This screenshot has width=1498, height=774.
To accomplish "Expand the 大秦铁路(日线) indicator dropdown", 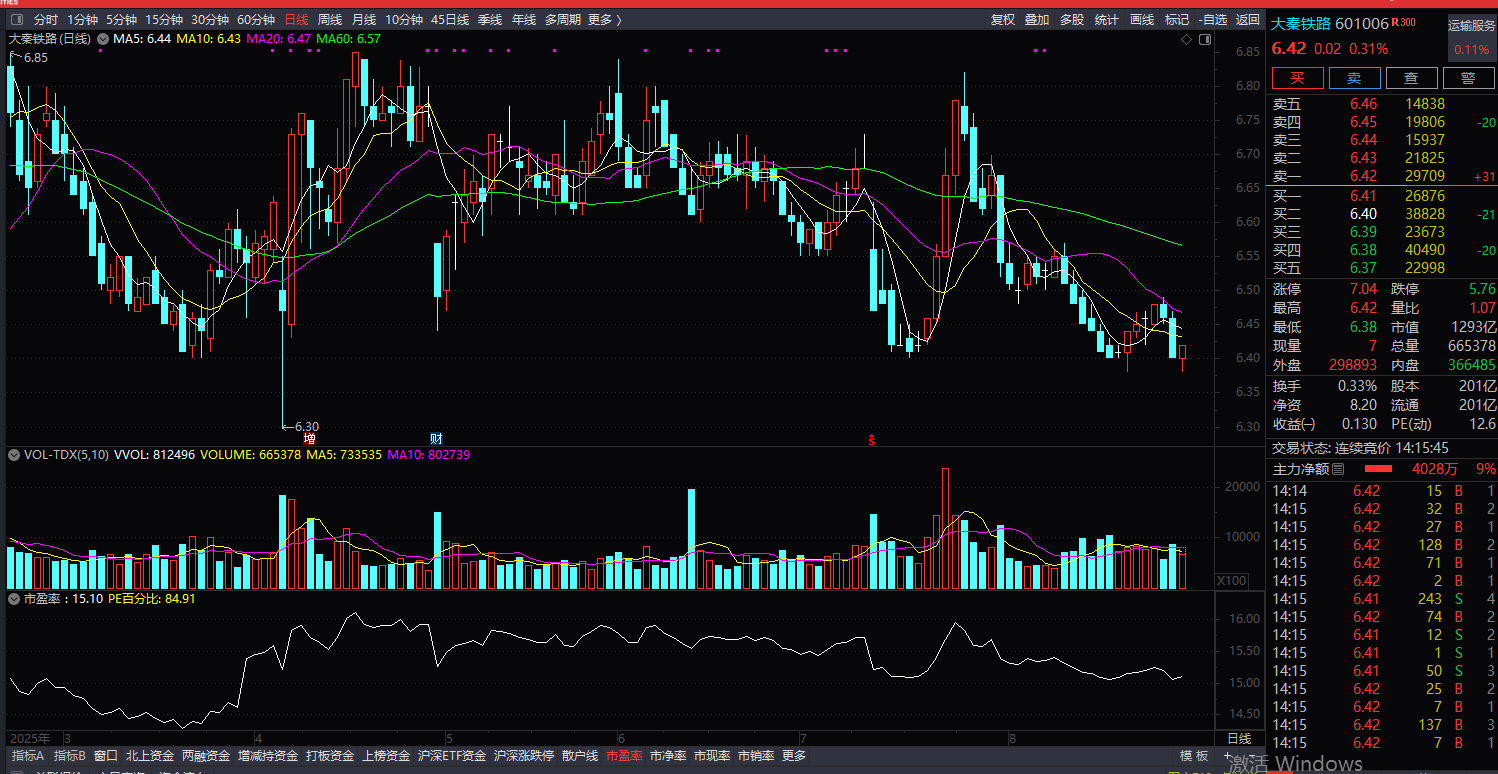I will 102,39.
